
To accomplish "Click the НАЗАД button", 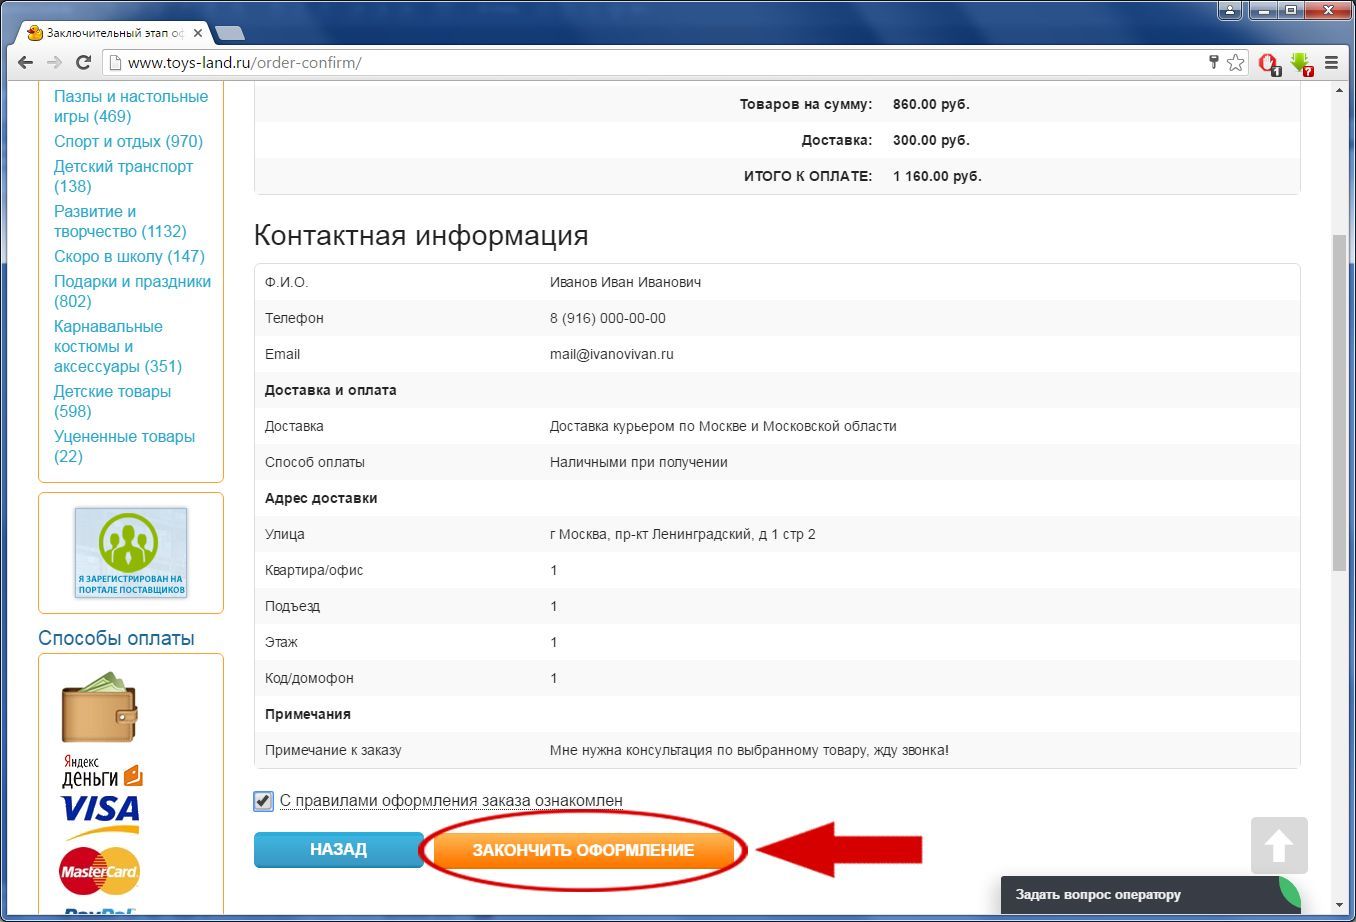I will click(x=338, y=850).
